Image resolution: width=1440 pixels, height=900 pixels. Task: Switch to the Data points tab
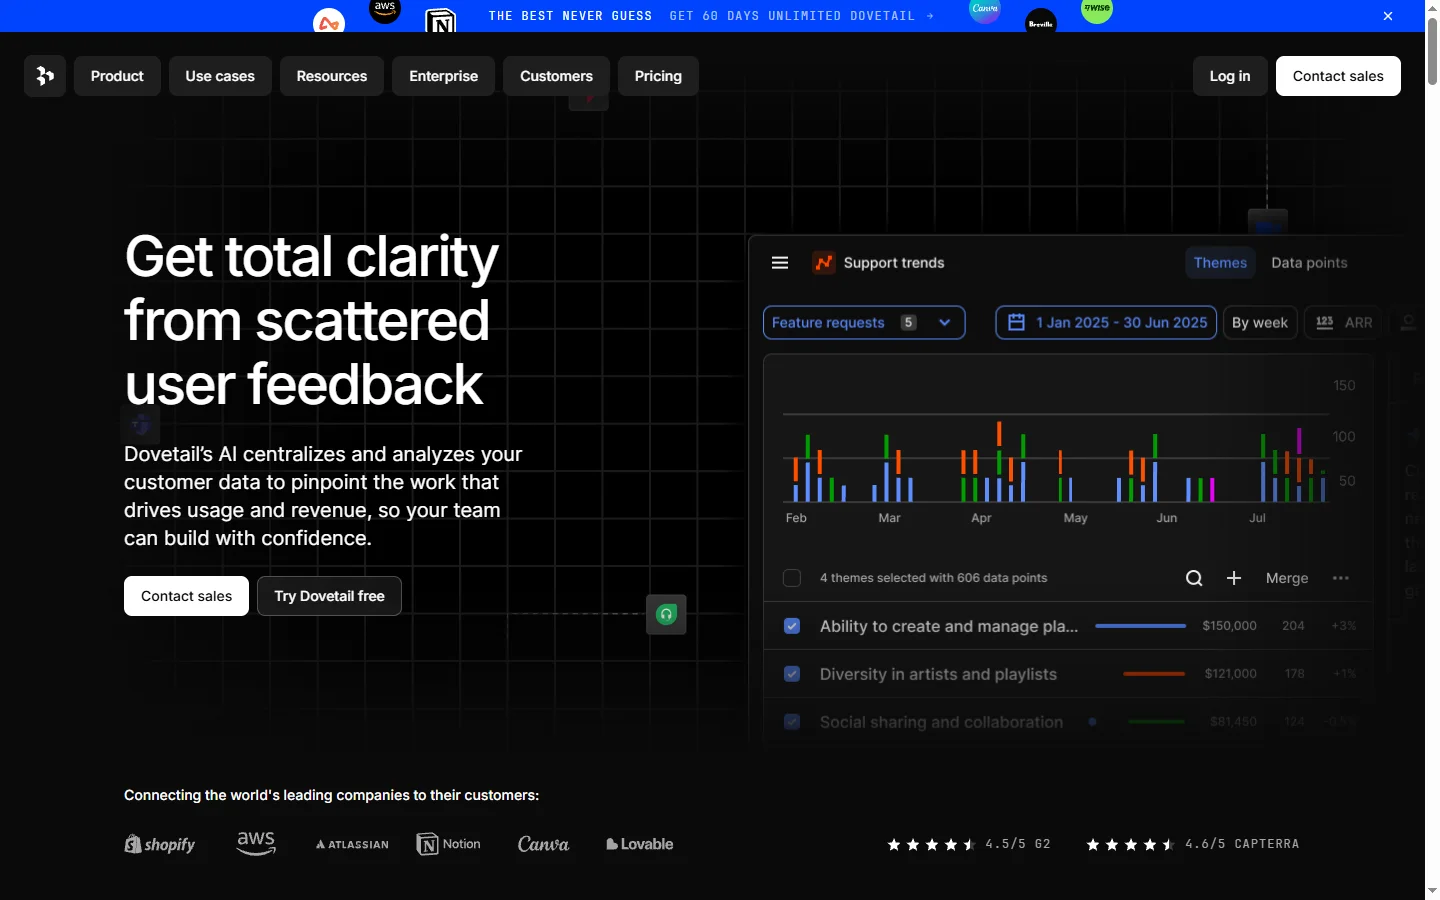(1309, 263)
